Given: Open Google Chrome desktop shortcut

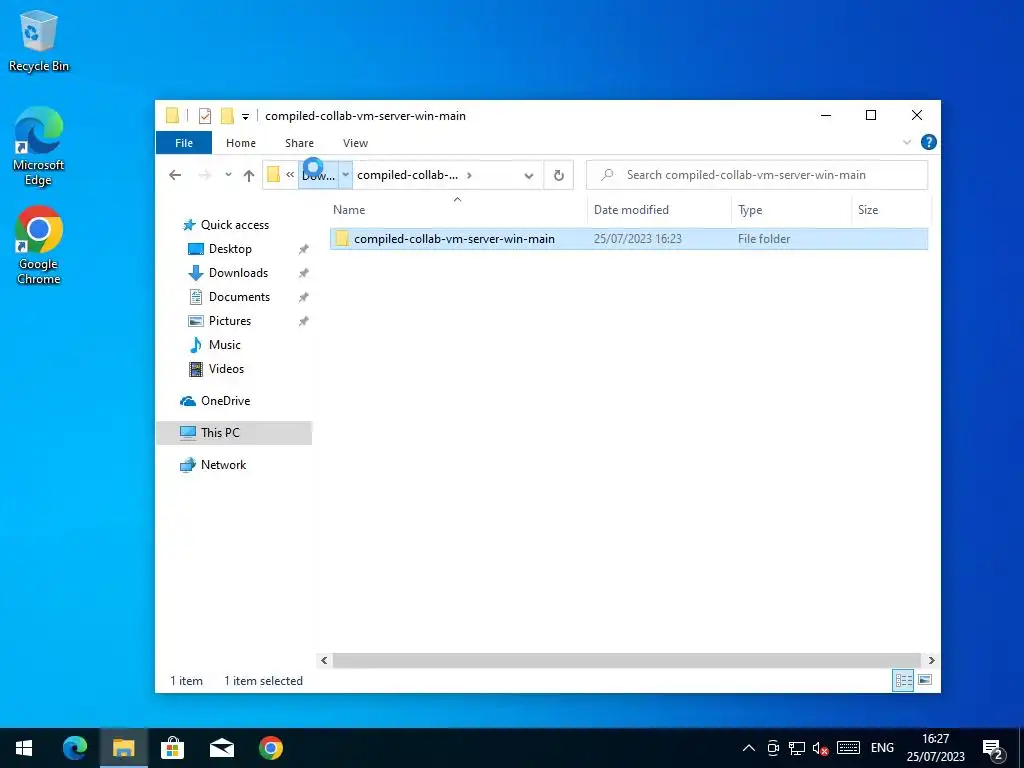Looking at the screenshot, I should [39, 246].
